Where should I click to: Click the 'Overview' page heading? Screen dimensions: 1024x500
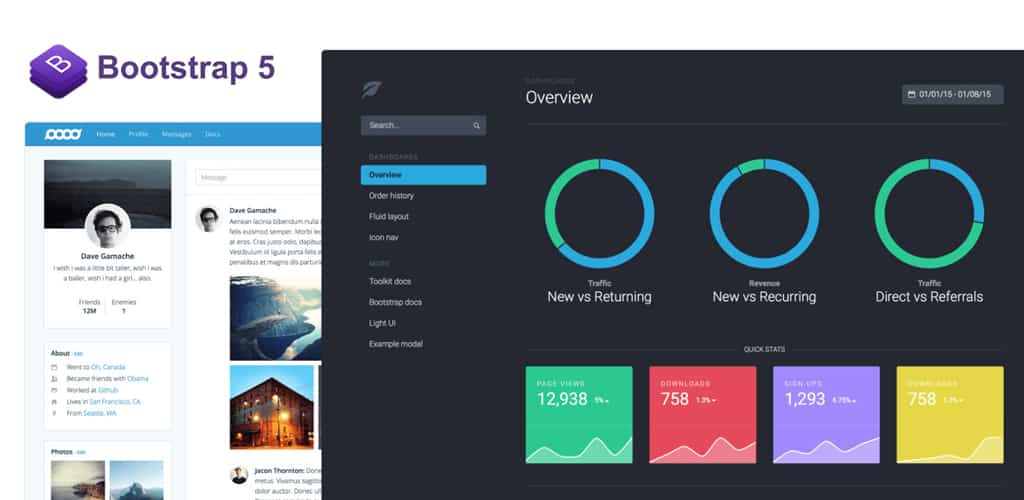[559, 97]
